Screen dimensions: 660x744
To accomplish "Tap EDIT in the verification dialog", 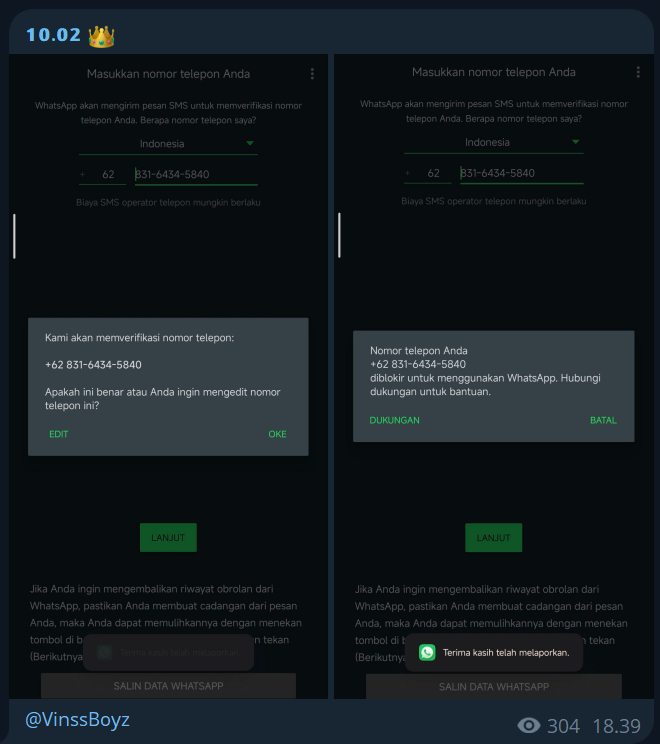I will coord(59,434).
